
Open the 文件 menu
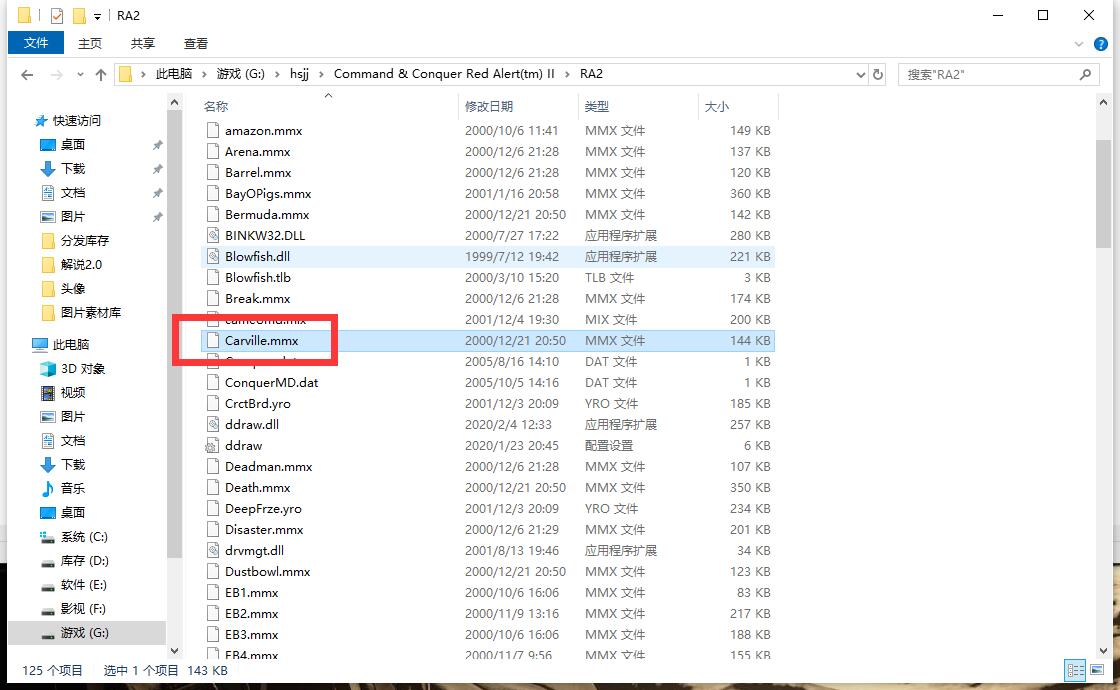click(x=36, y=43)
